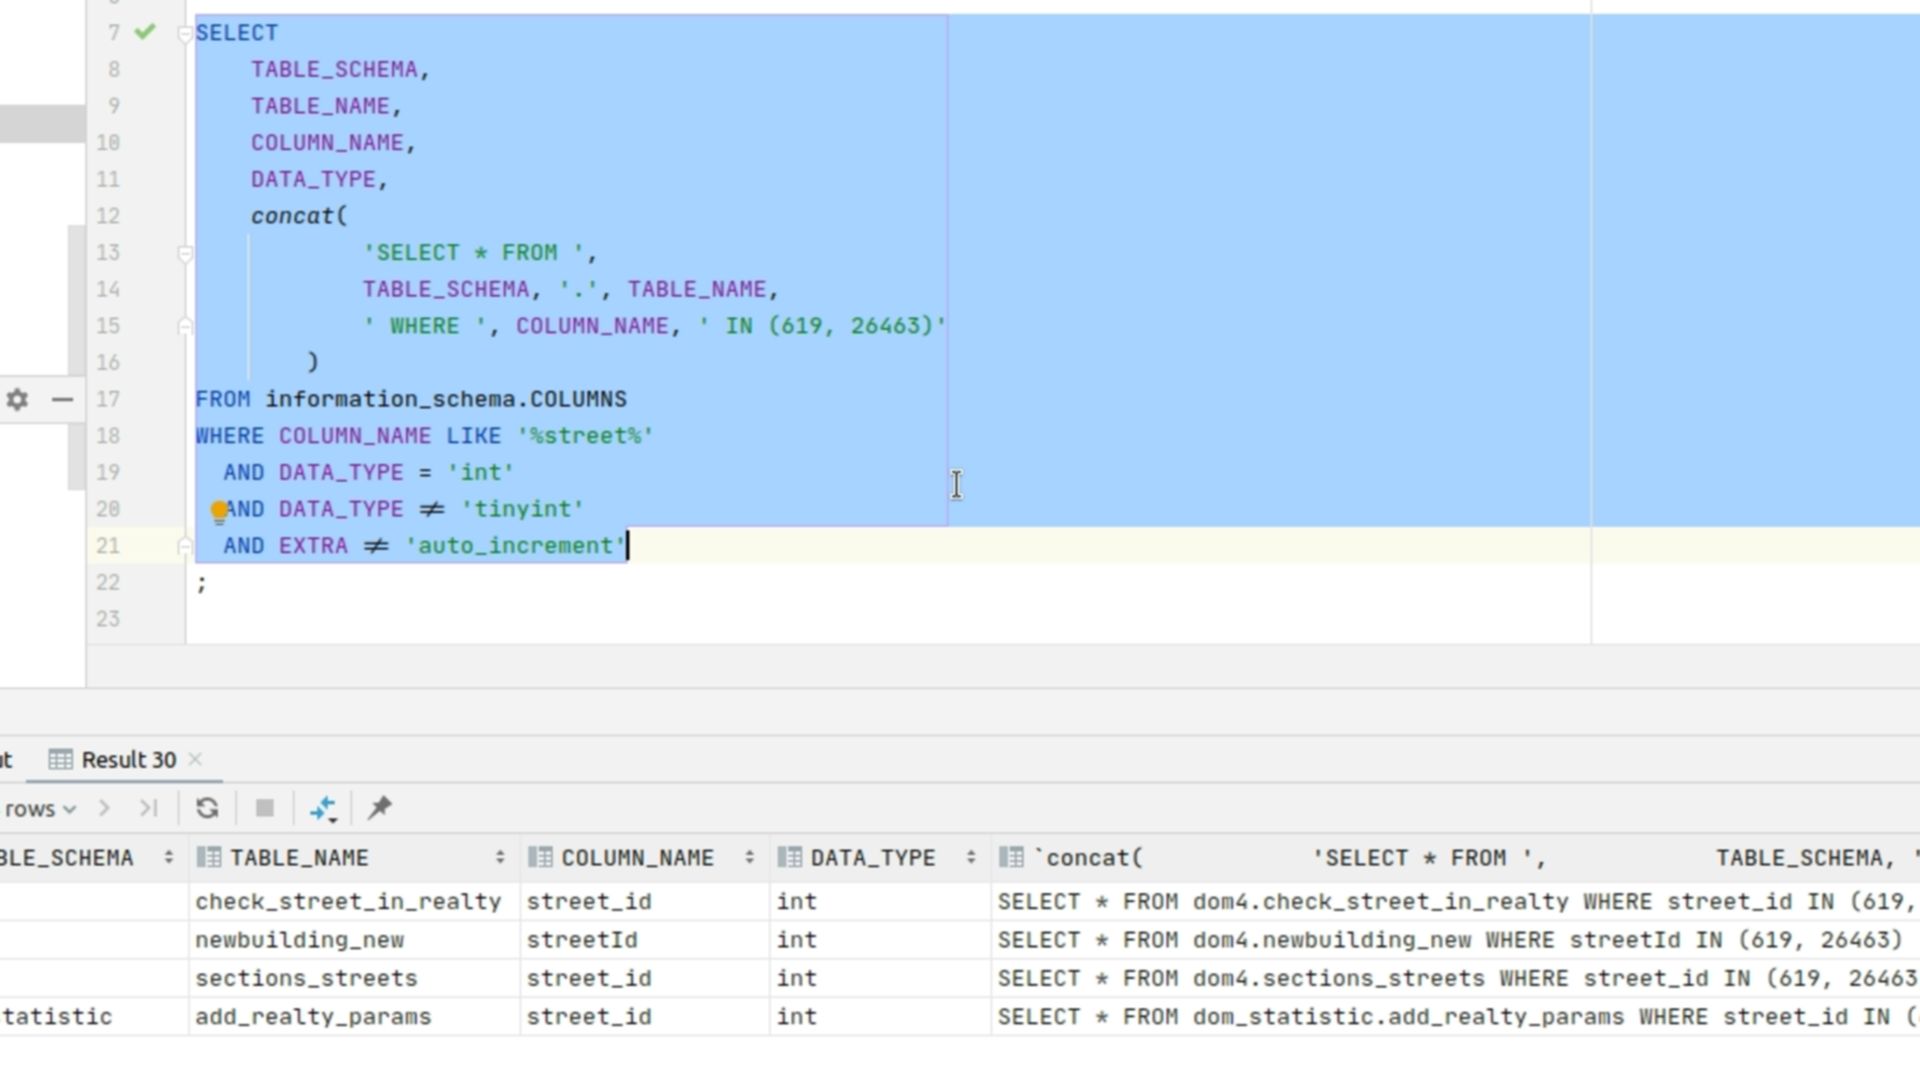Click the 'auto_increment' string on line 21

pyautogui.click(x=515, y=546)
